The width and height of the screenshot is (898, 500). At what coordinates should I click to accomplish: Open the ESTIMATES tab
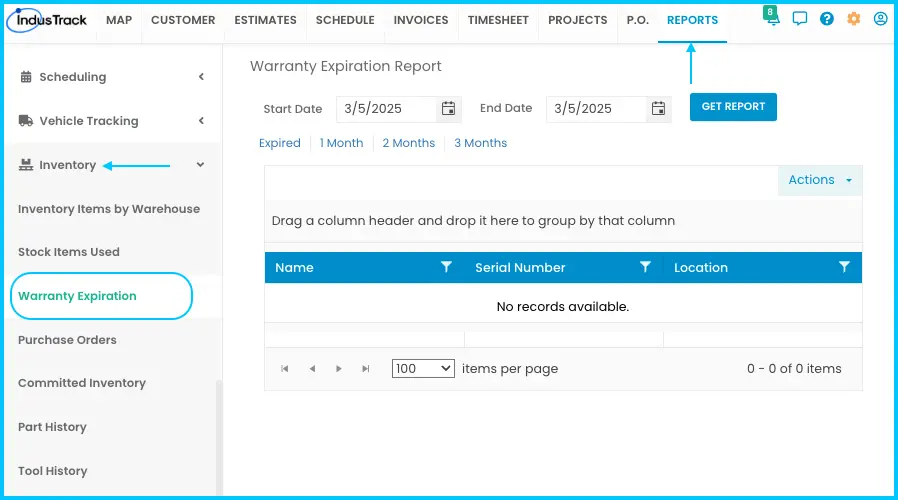pyautogui.click(x=266, y=20)
